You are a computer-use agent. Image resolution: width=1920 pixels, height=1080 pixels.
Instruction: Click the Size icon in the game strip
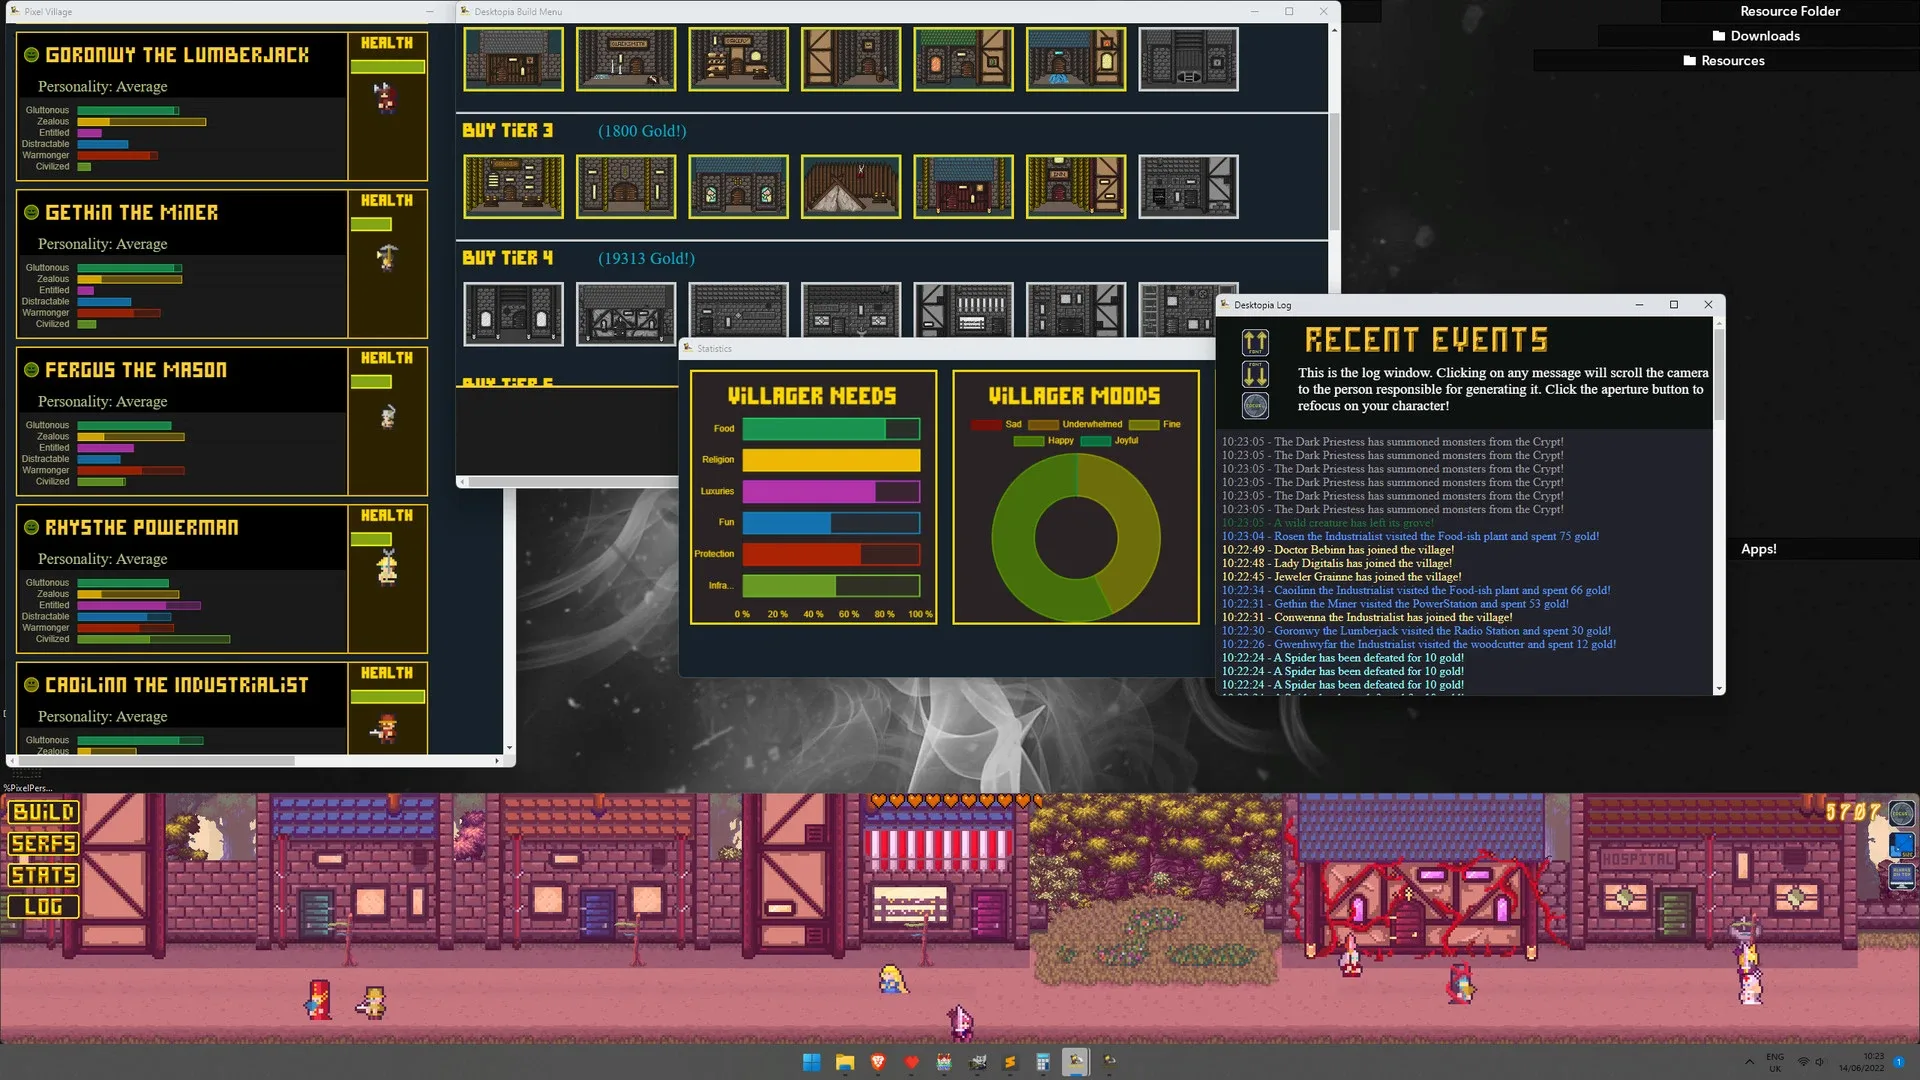coord(1901,845)
